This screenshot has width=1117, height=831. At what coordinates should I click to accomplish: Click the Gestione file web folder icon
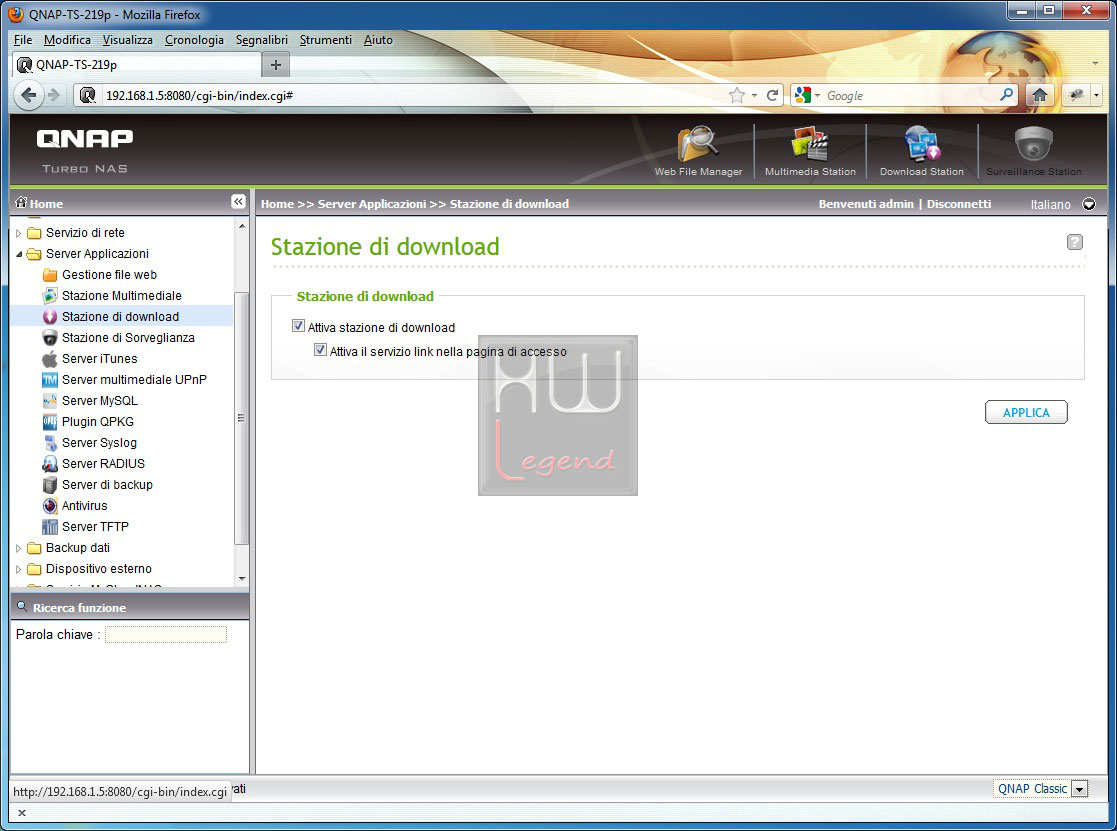pyautogui.click(x=50, y=275)
